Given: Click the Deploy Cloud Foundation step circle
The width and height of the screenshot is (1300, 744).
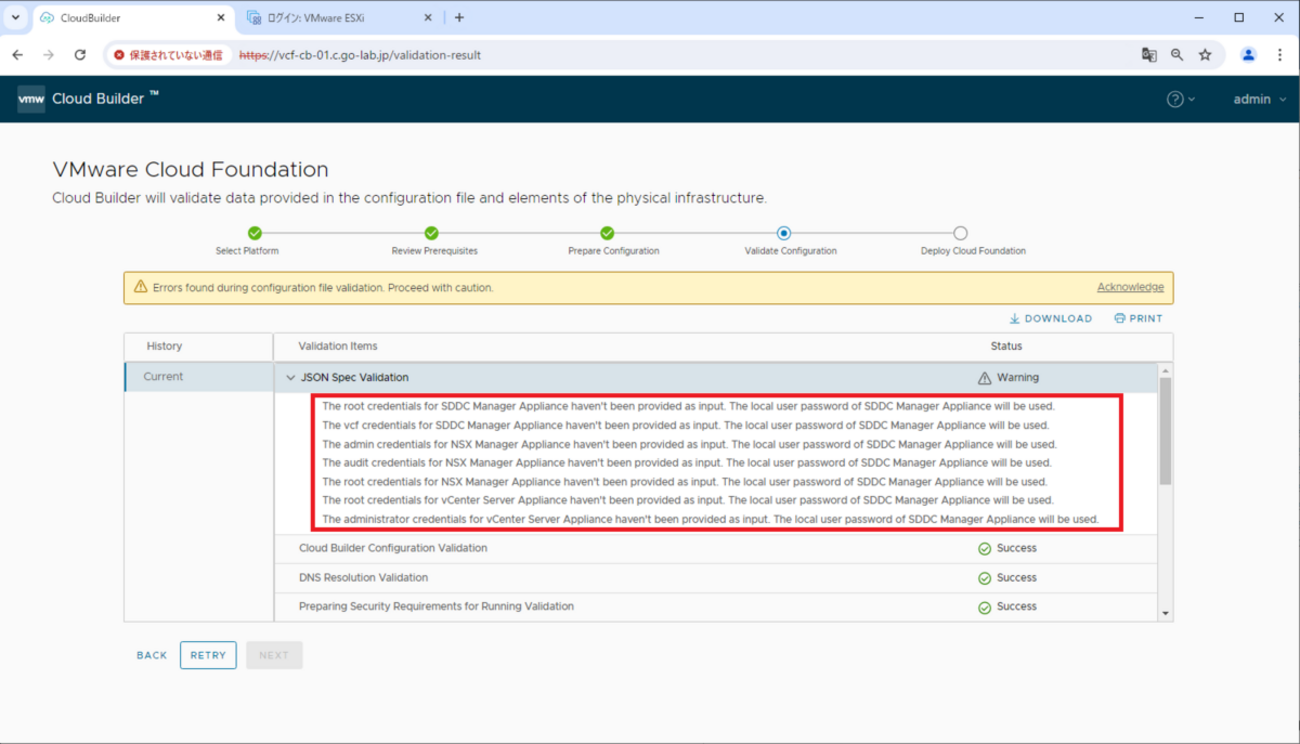Looking at the screenshot, I should [960, 233].
